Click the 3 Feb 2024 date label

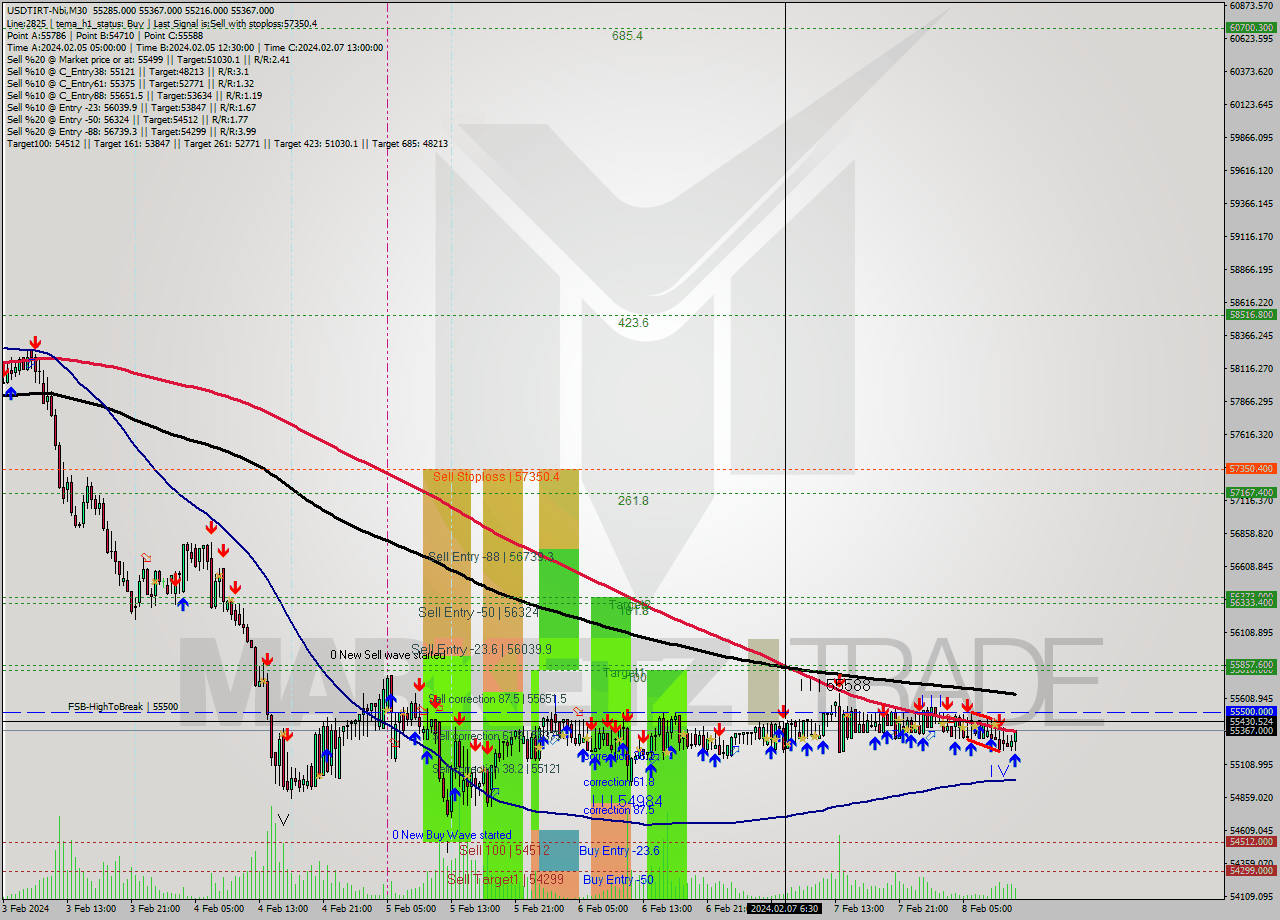[25, 909]
